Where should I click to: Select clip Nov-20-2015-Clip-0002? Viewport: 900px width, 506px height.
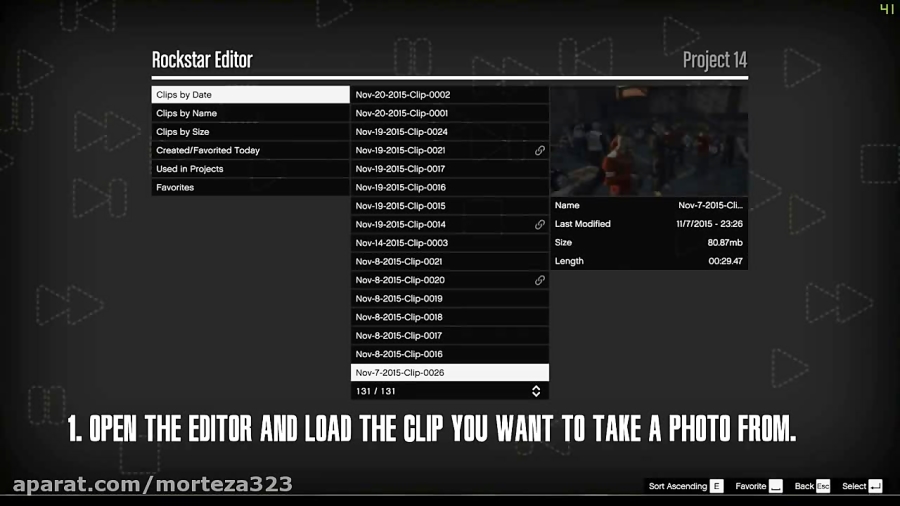pos(449,95)
